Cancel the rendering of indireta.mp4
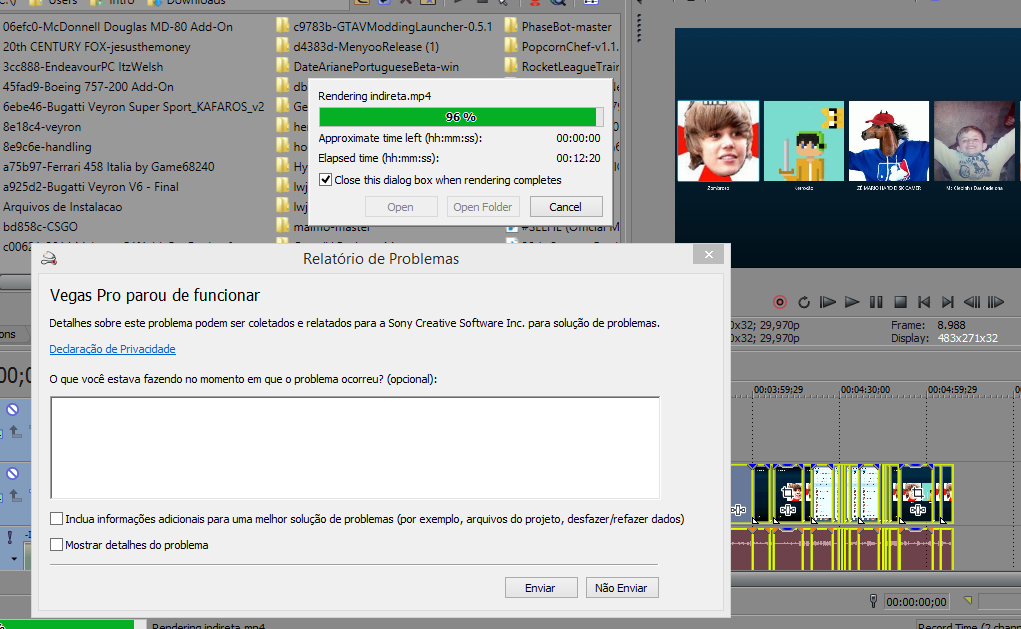This screenshot has width=1021, height=629. pyautogui.click(x=565, y=206)
